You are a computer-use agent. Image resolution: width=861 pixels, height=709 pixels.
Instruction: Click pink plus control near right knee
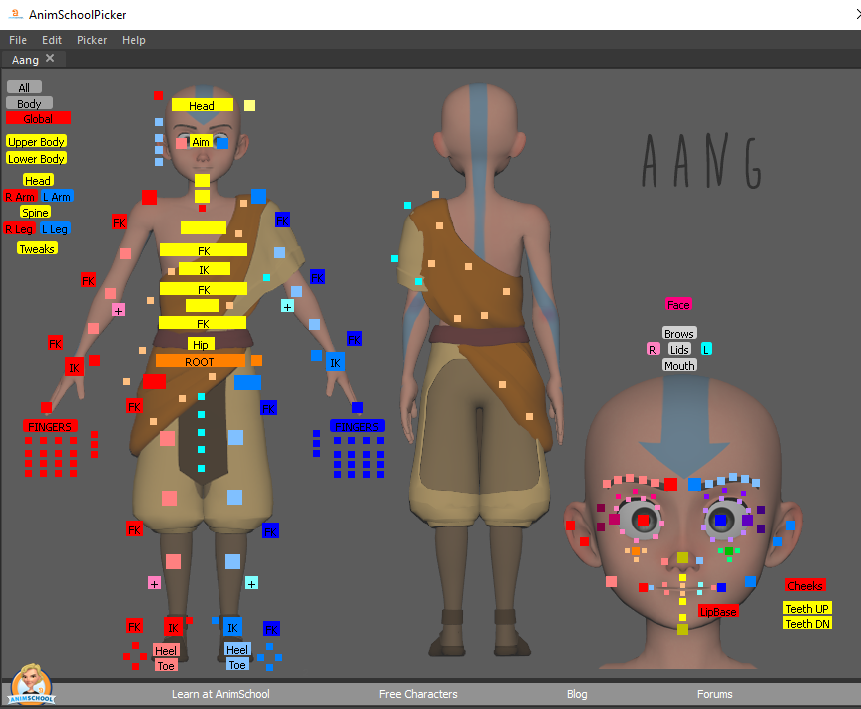[x=154, y=583]
